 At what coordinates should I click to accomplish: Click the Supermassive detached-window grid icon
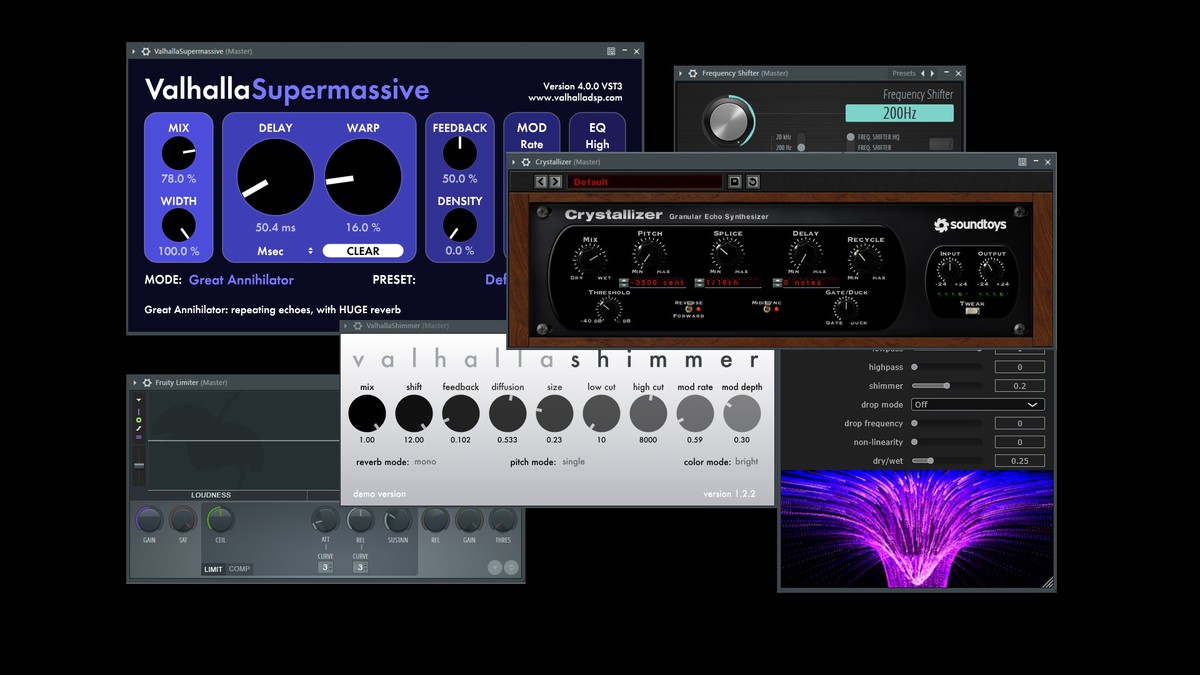[611, 51]
